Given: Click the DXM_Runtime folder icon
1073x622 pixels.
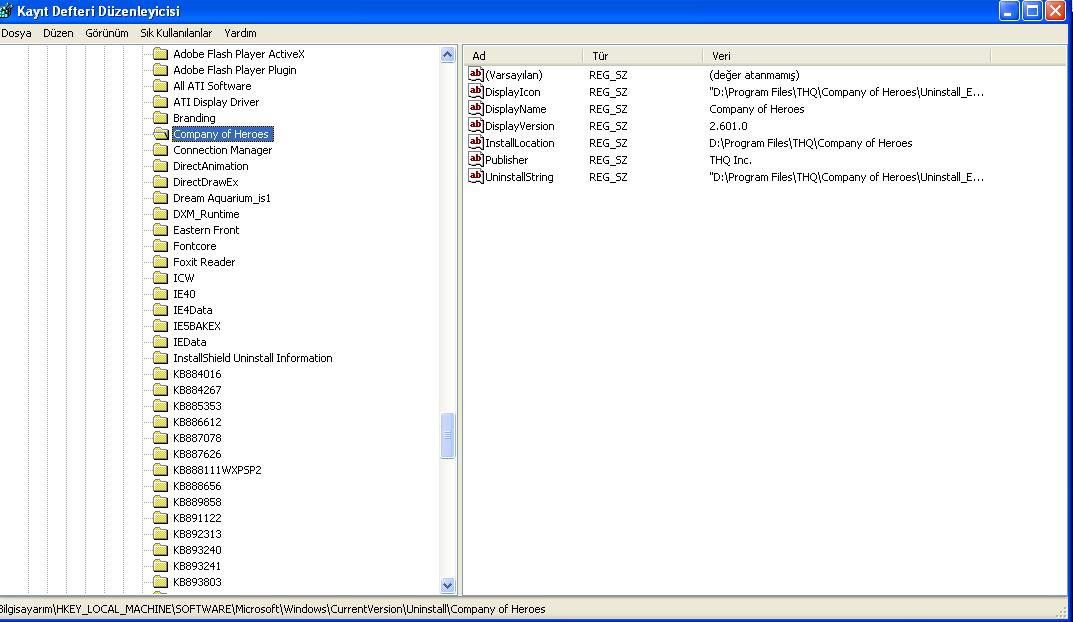Looking at the screenshot, I should click(x=161, y=213).
